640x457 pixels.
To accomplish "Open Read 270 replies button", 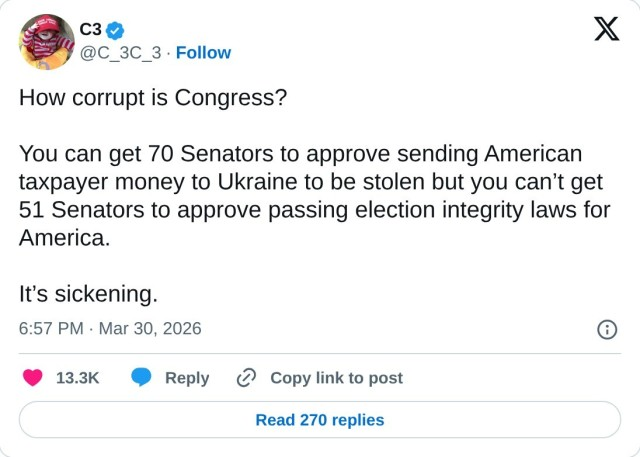I will click(320, 420).
